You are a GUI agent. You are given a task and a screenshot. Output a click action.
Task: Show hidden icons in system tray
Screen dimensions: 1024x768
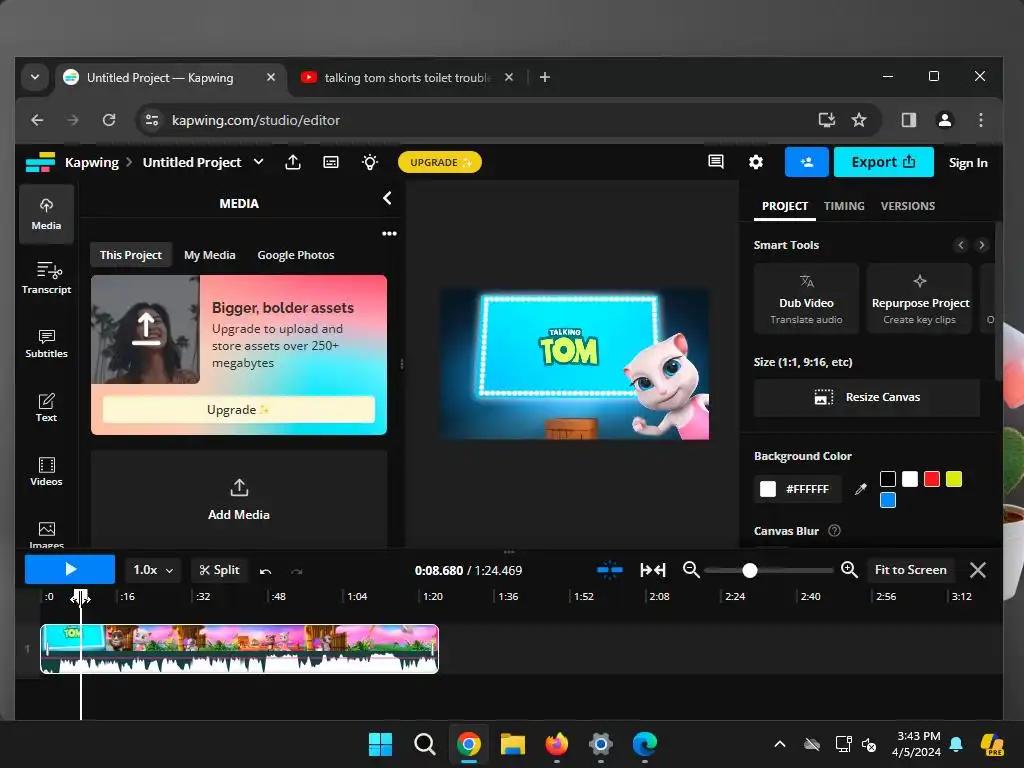(x=780, y=744)
